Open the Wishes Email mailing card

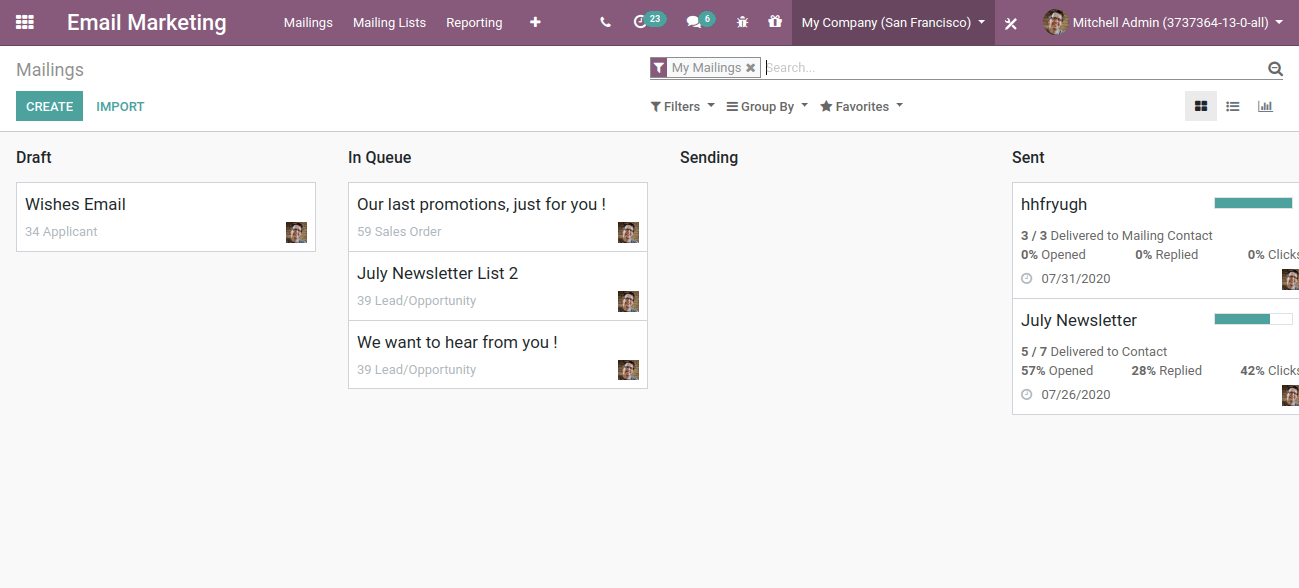[166, 217]
